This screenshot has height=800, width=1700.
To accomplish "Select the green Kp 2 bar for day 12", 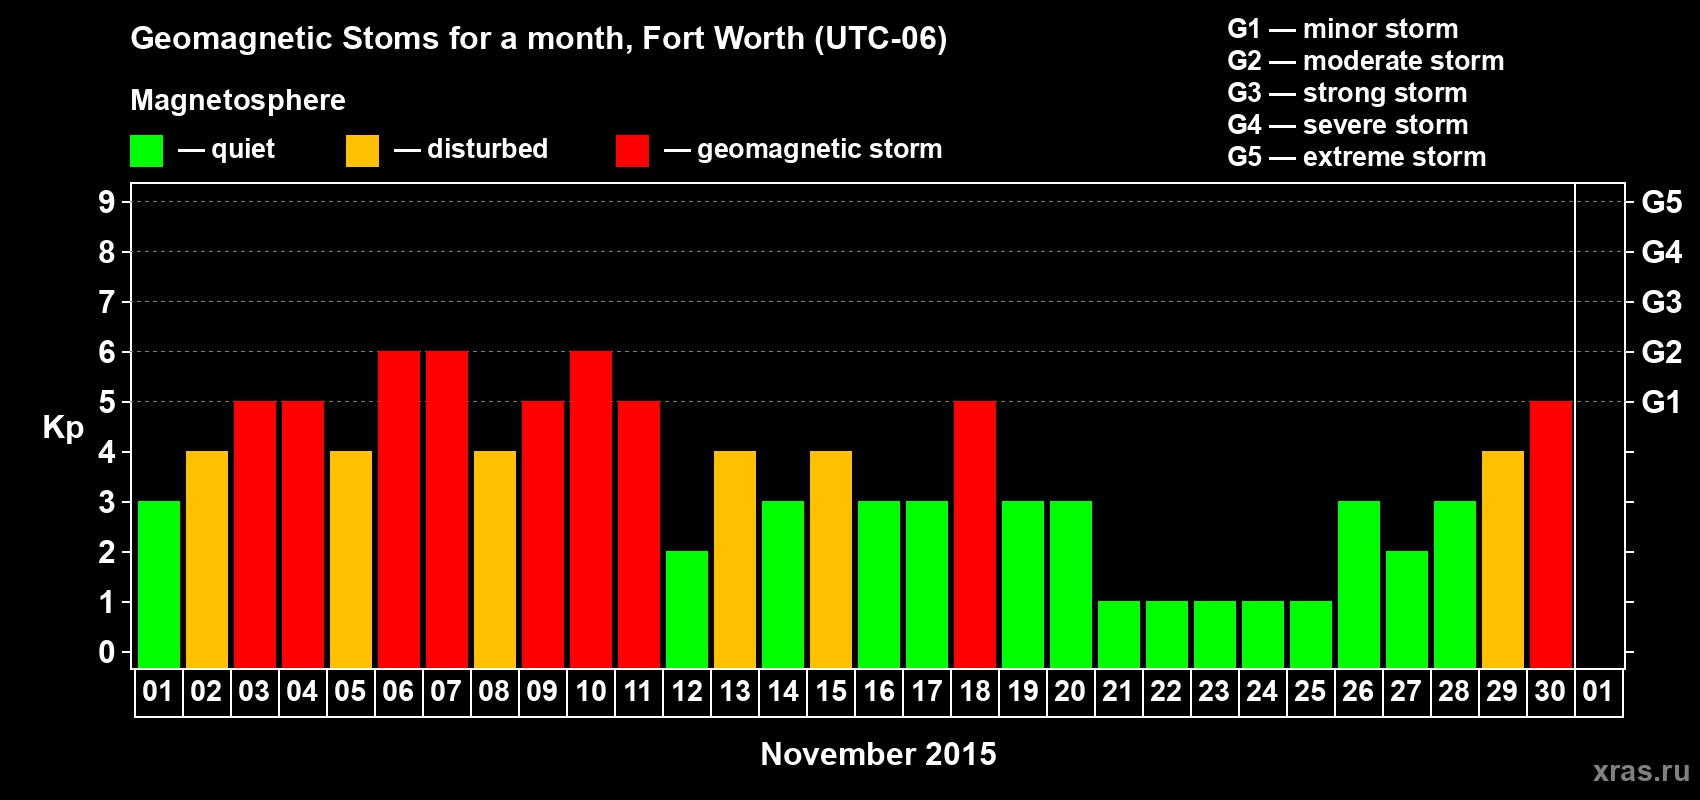I will [687, 609].
